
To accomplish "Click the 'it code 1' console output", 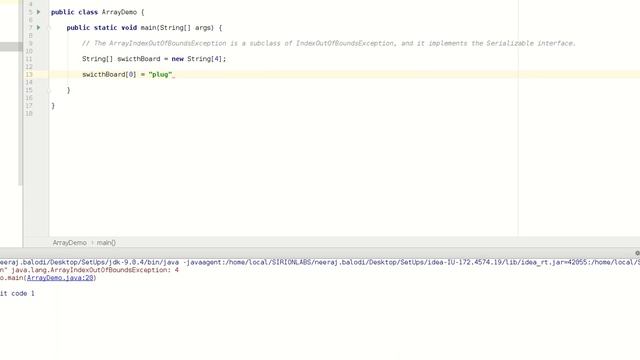I will pos(17,293).
